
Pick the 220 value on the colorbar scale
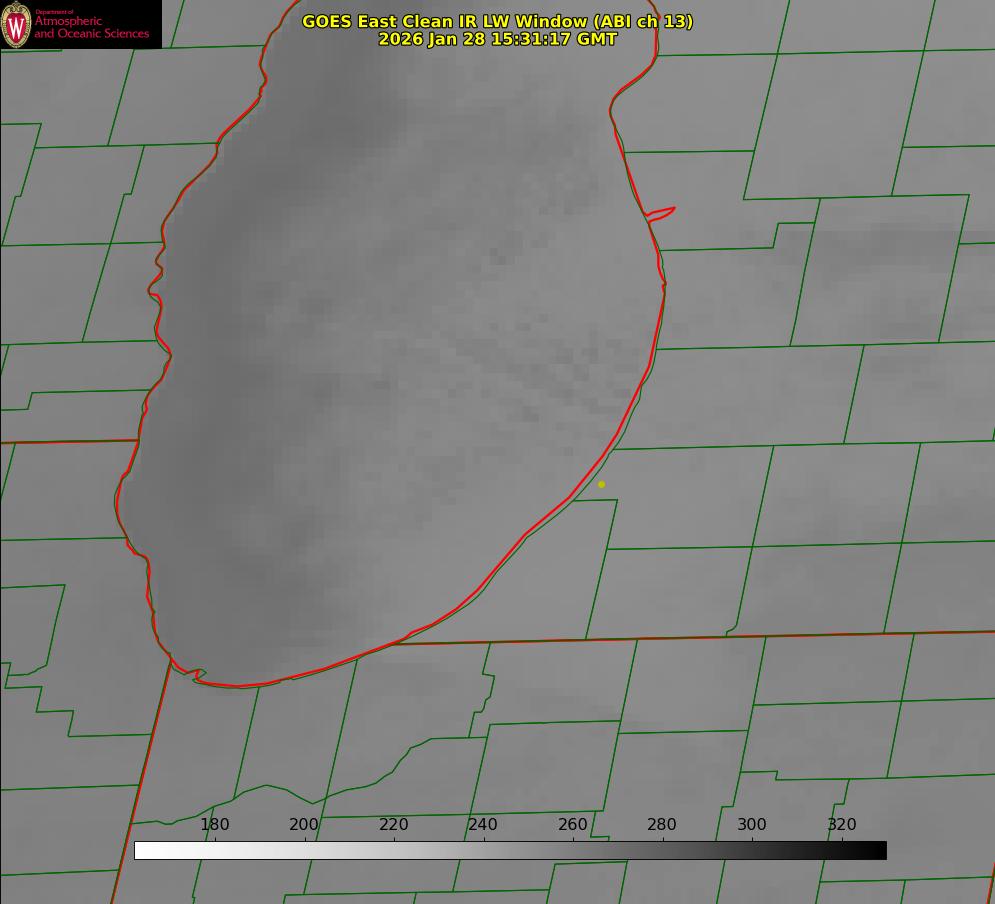click(394, 825)
